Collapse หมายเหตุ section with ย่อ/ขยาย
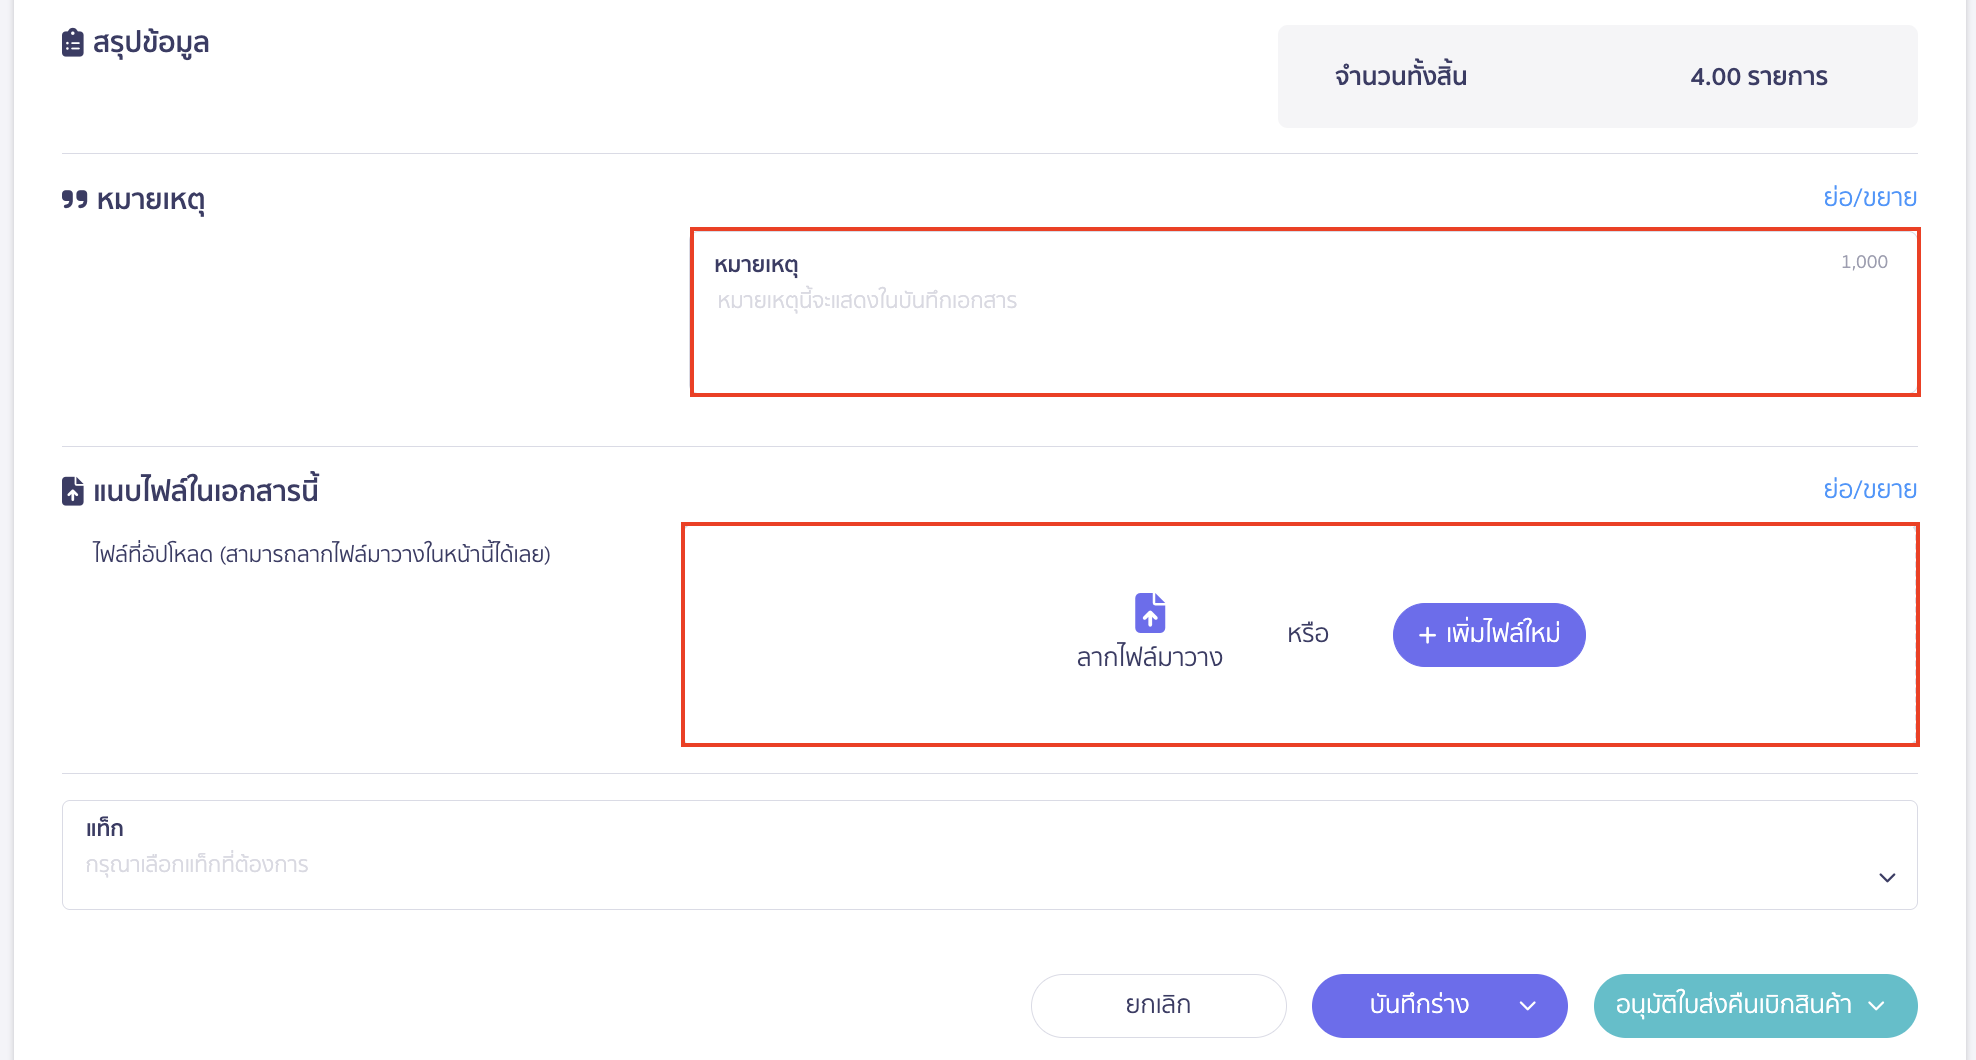This screenshot has width=1976, height=1060. point(1869,197)
